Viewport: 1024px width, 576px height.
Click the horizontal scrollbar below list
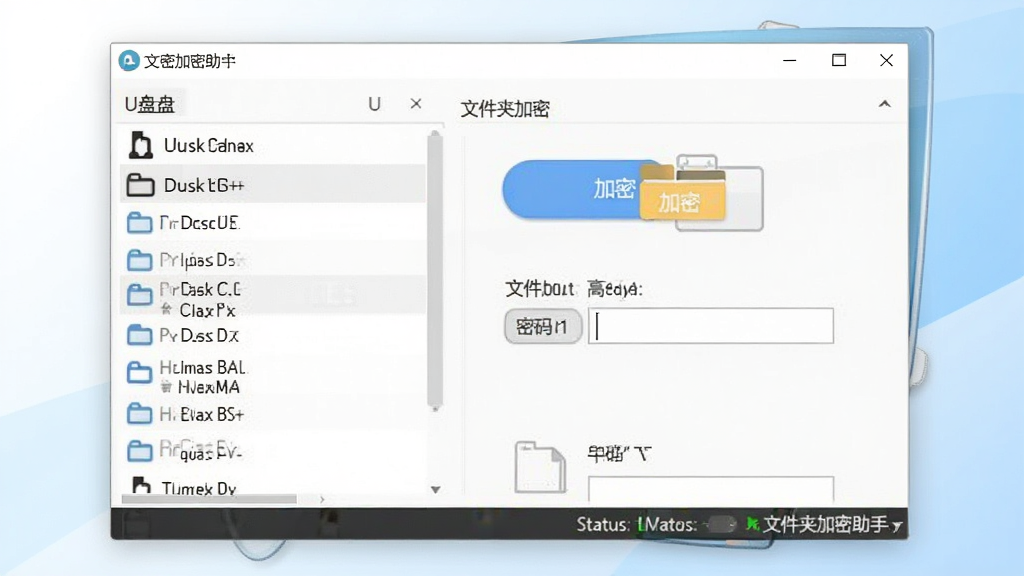pos(209,499)
